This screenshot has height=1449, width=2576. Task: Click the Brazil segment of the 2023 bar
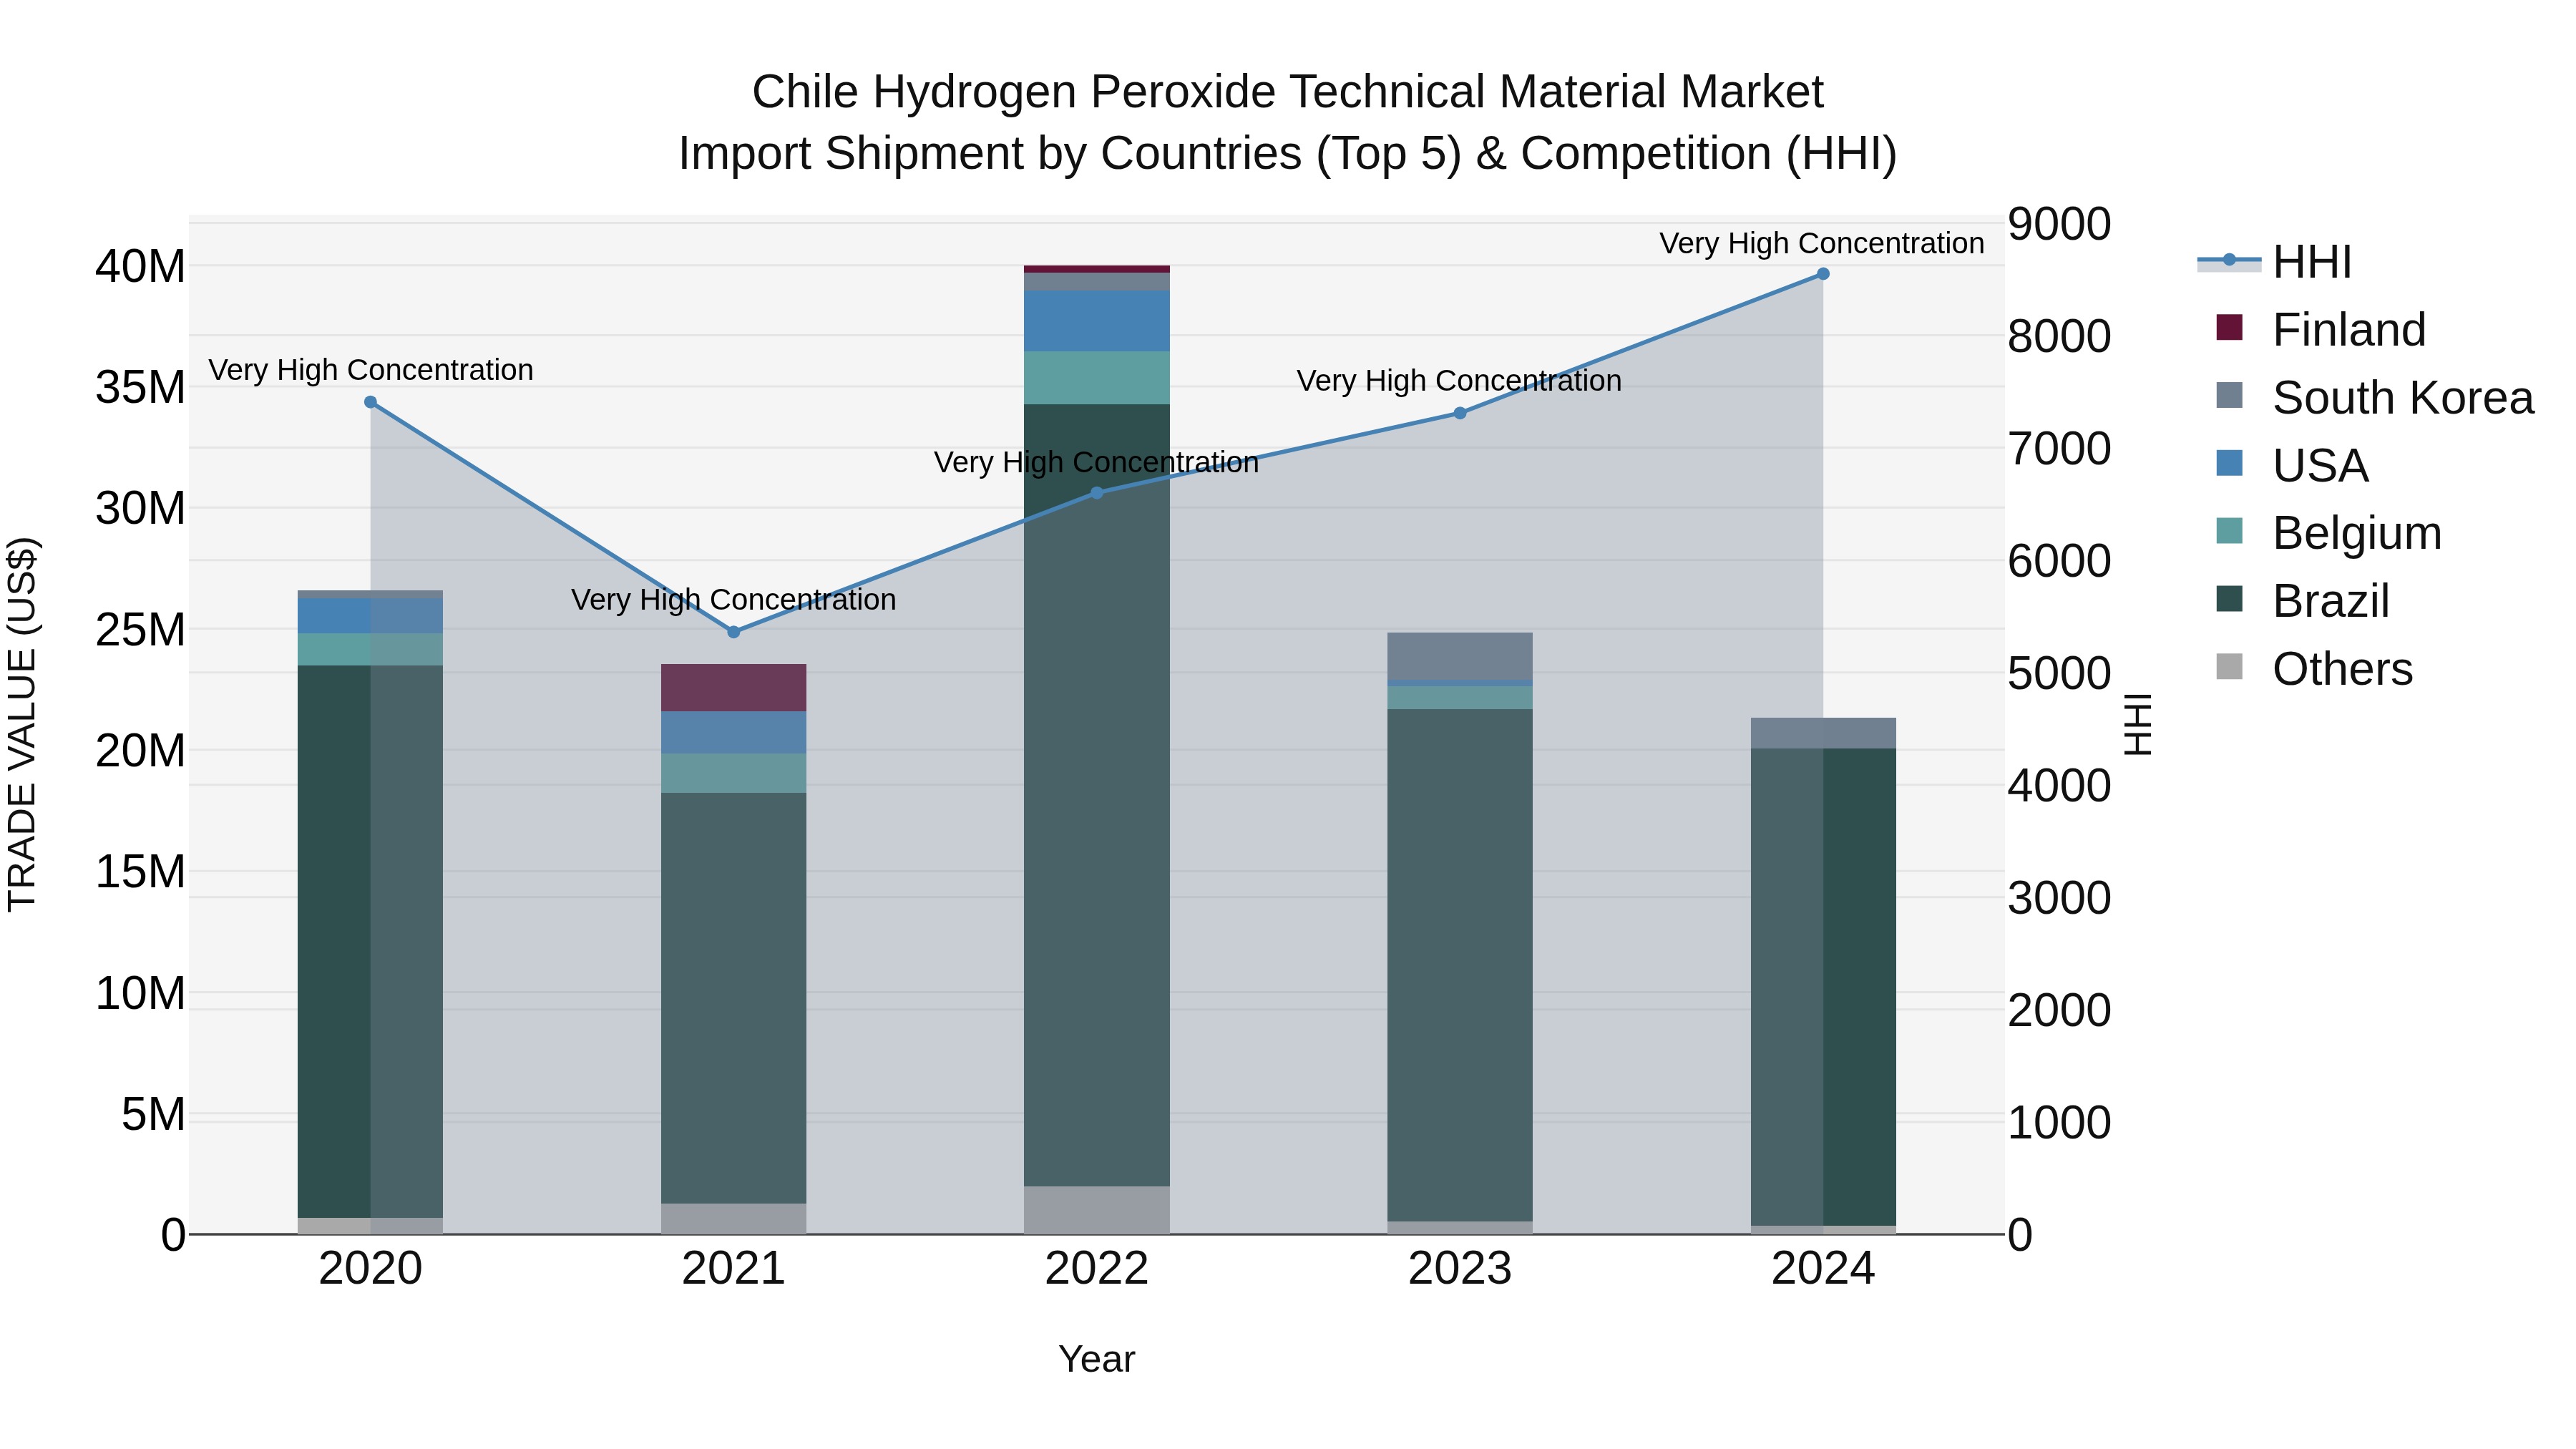pos(1459,965)
